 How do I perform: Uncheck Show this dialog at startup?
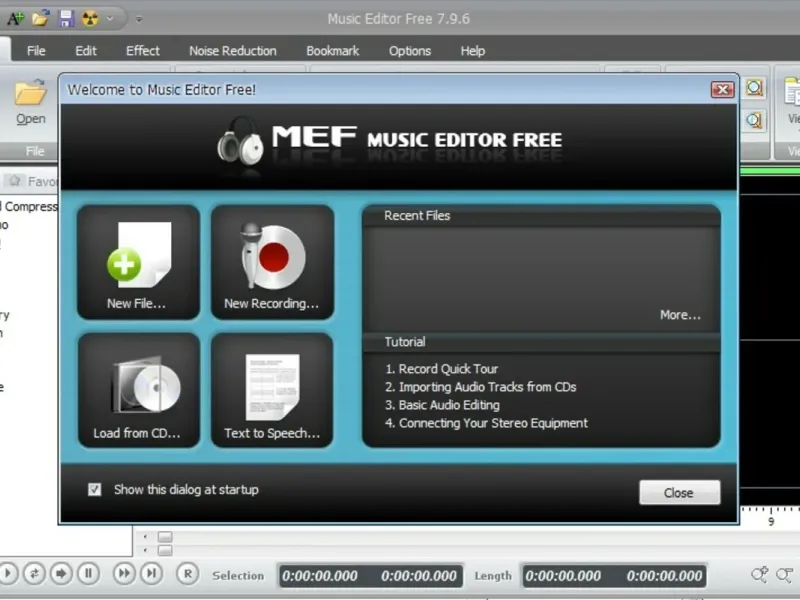pos(94,490)
